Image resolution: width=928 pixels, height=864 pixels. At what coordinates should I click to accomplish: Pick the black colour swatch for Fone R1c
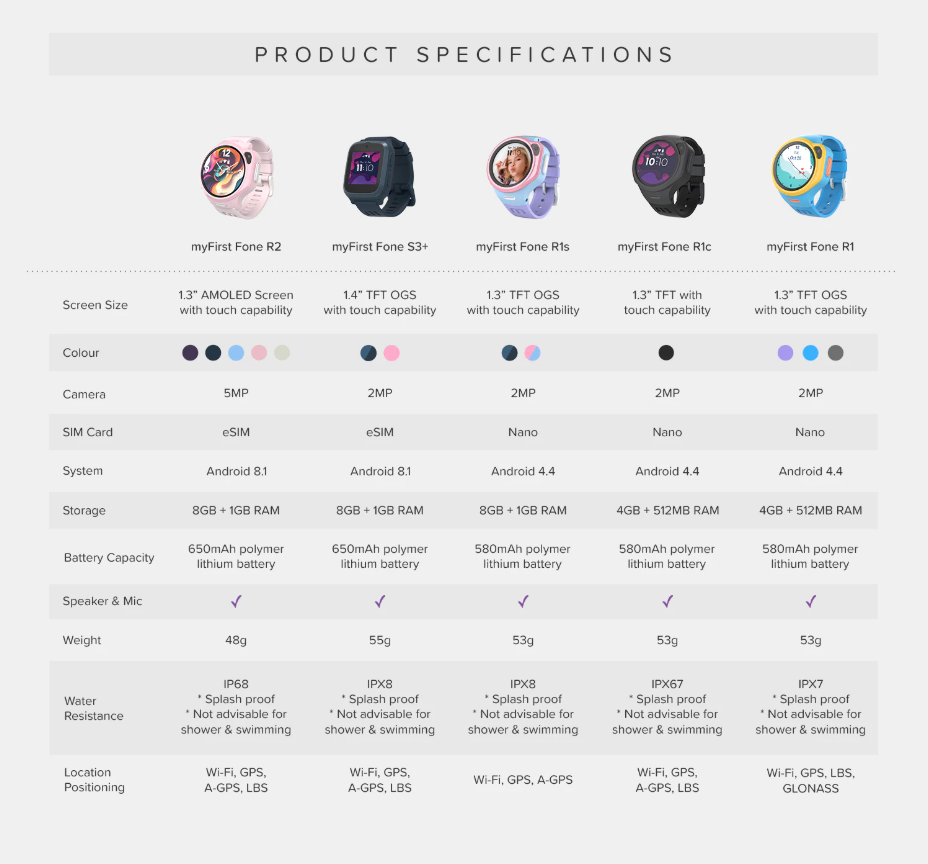[667, 353]
